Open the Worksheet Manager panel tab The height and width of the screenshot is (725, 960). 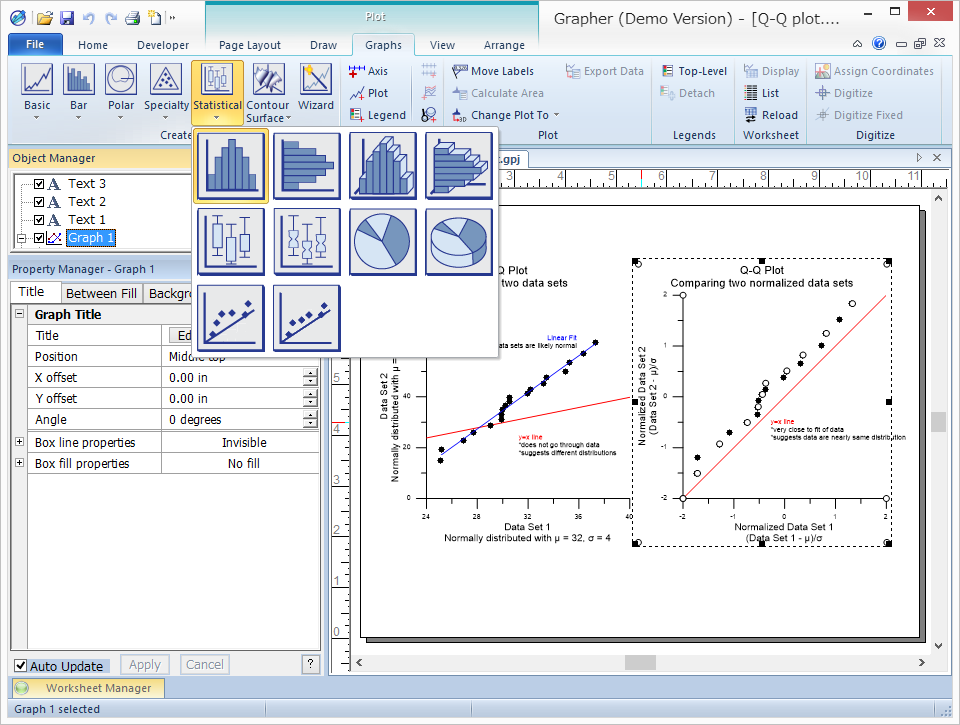coord(98,688)
